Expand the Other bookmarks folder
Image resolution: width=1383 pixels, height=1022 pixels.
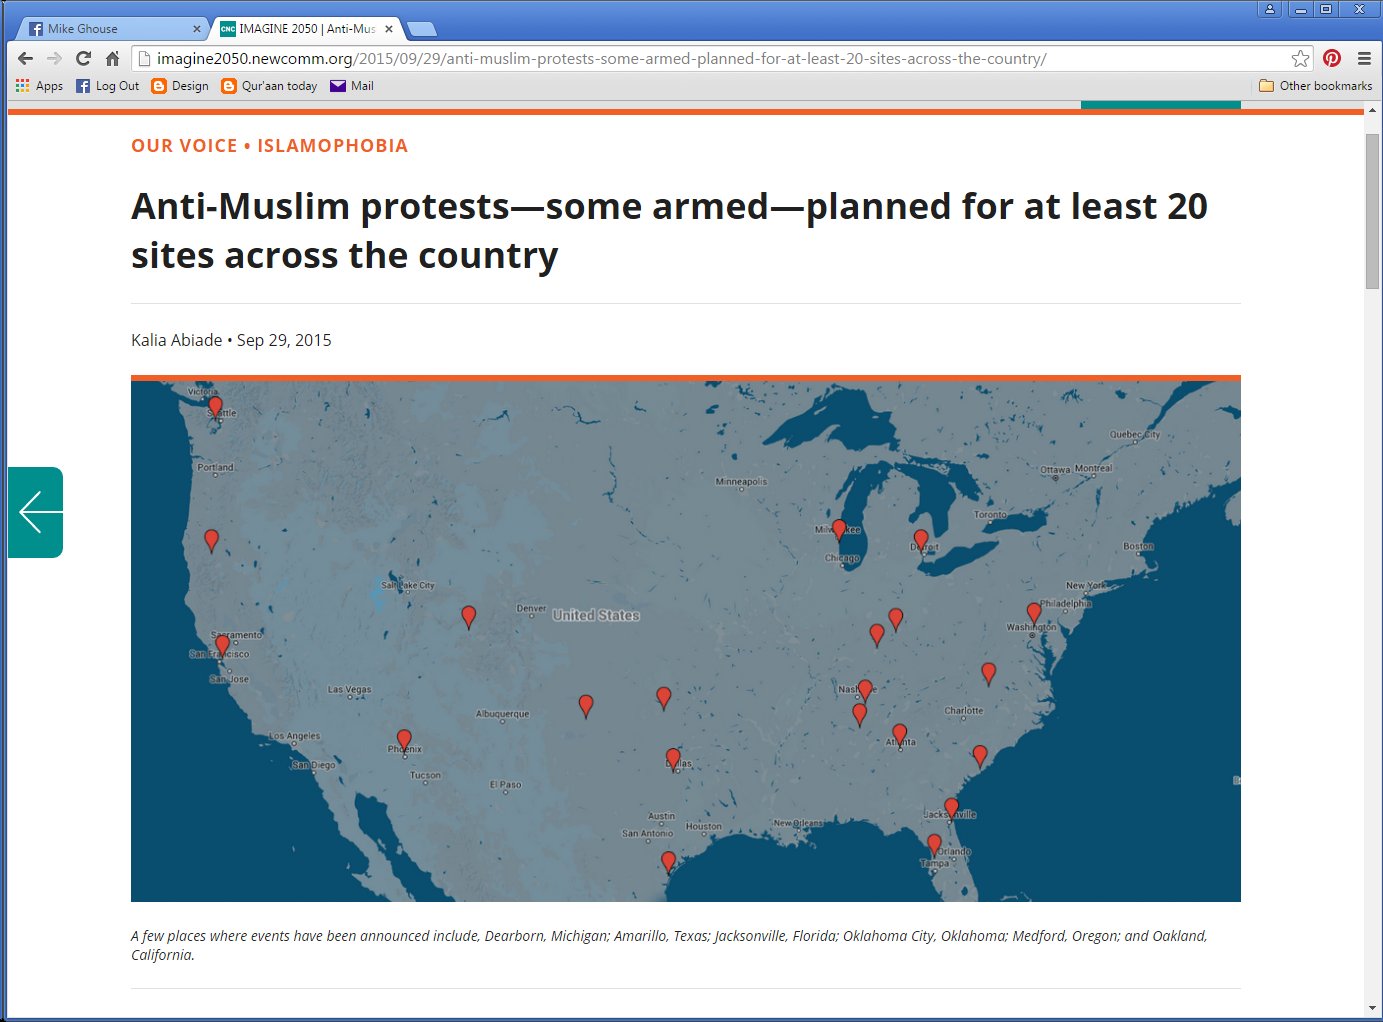point(1315,86)
